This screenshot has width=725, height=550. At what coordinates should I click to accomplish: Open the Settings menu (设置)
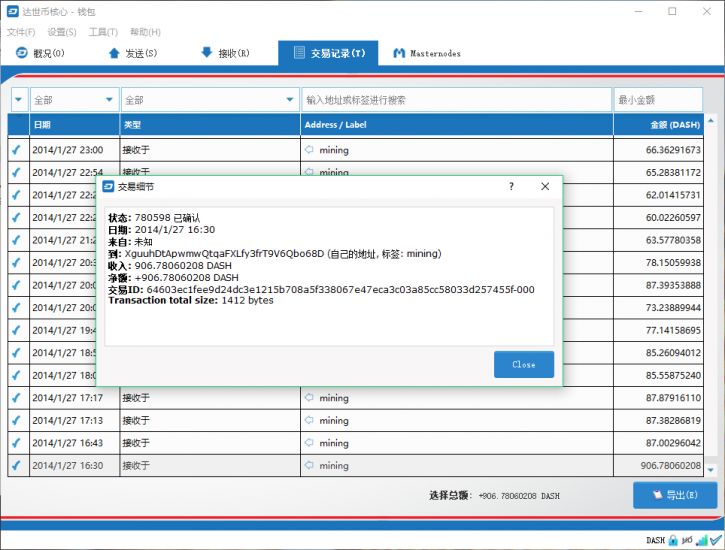[x=62, y=32]
